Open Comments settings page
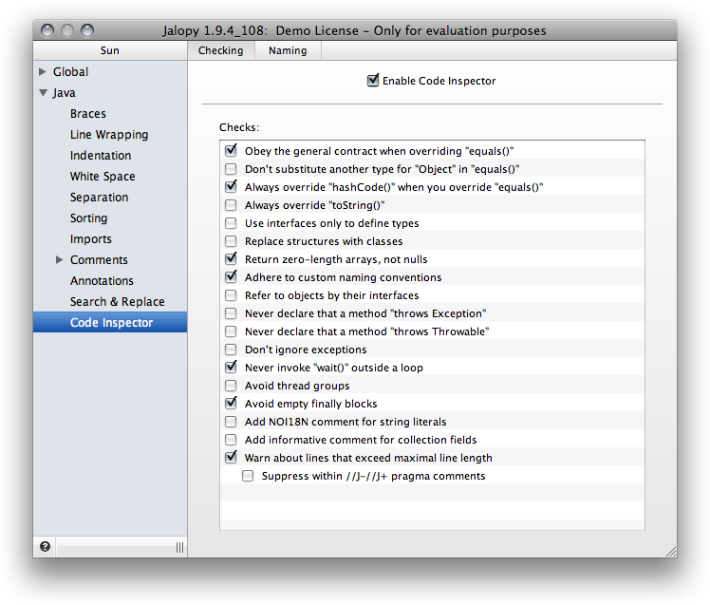The height and width of the screenshot is (605, 710). pos(99,260)
